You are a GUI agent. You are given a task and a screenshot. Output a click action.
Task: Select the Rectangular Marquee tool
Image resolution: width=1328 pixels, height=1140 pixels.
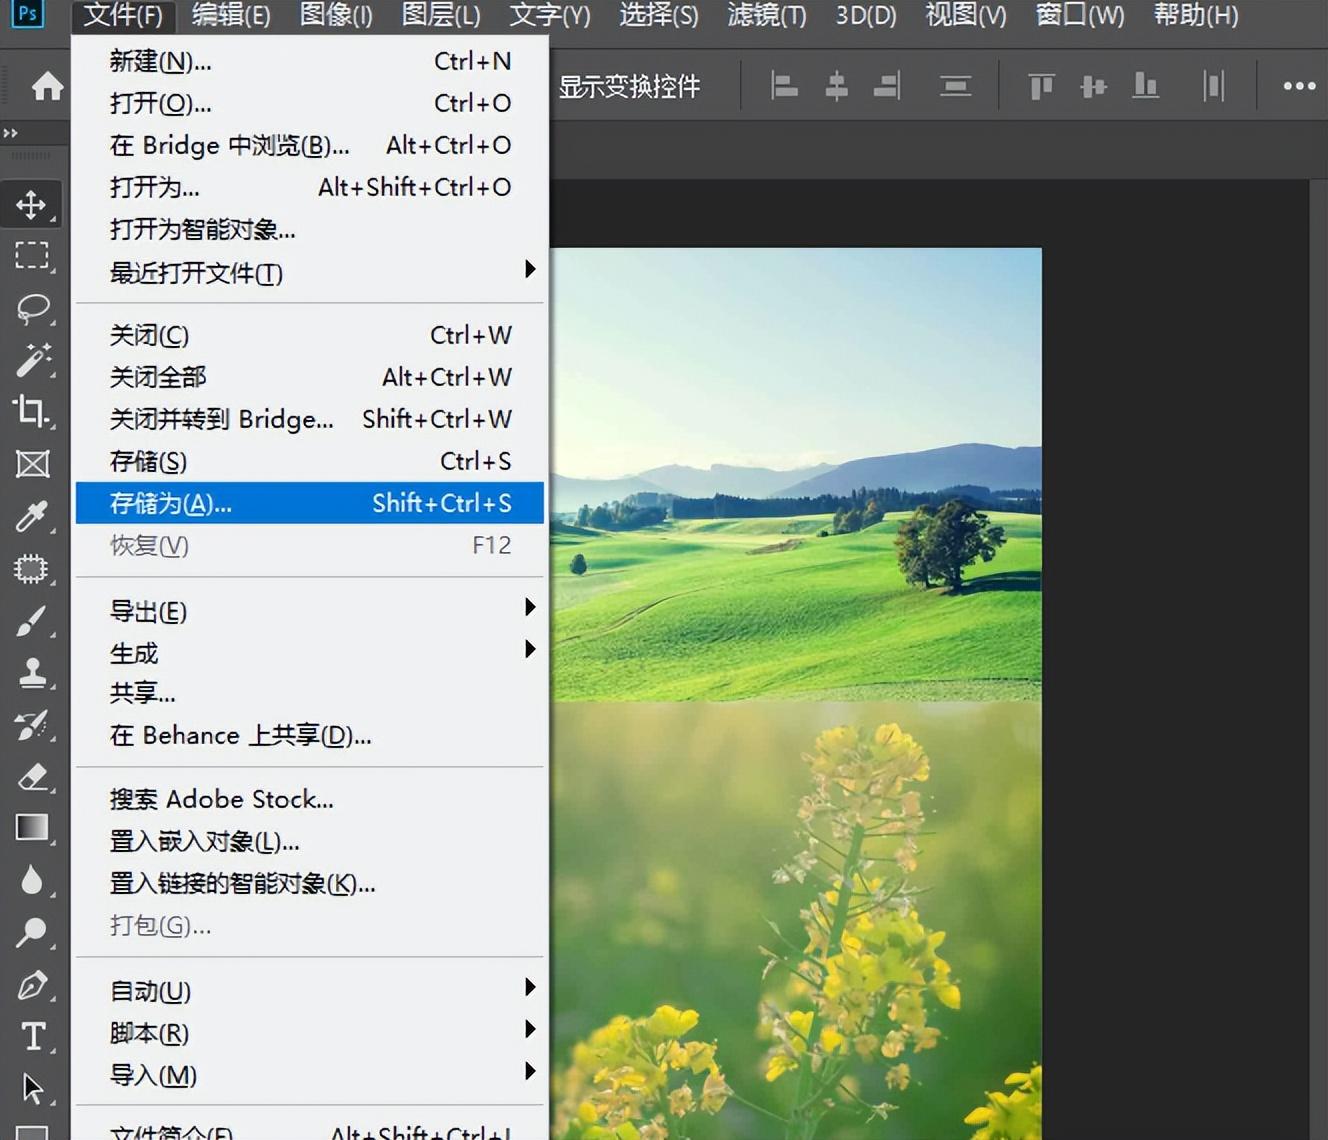[31, 255]
